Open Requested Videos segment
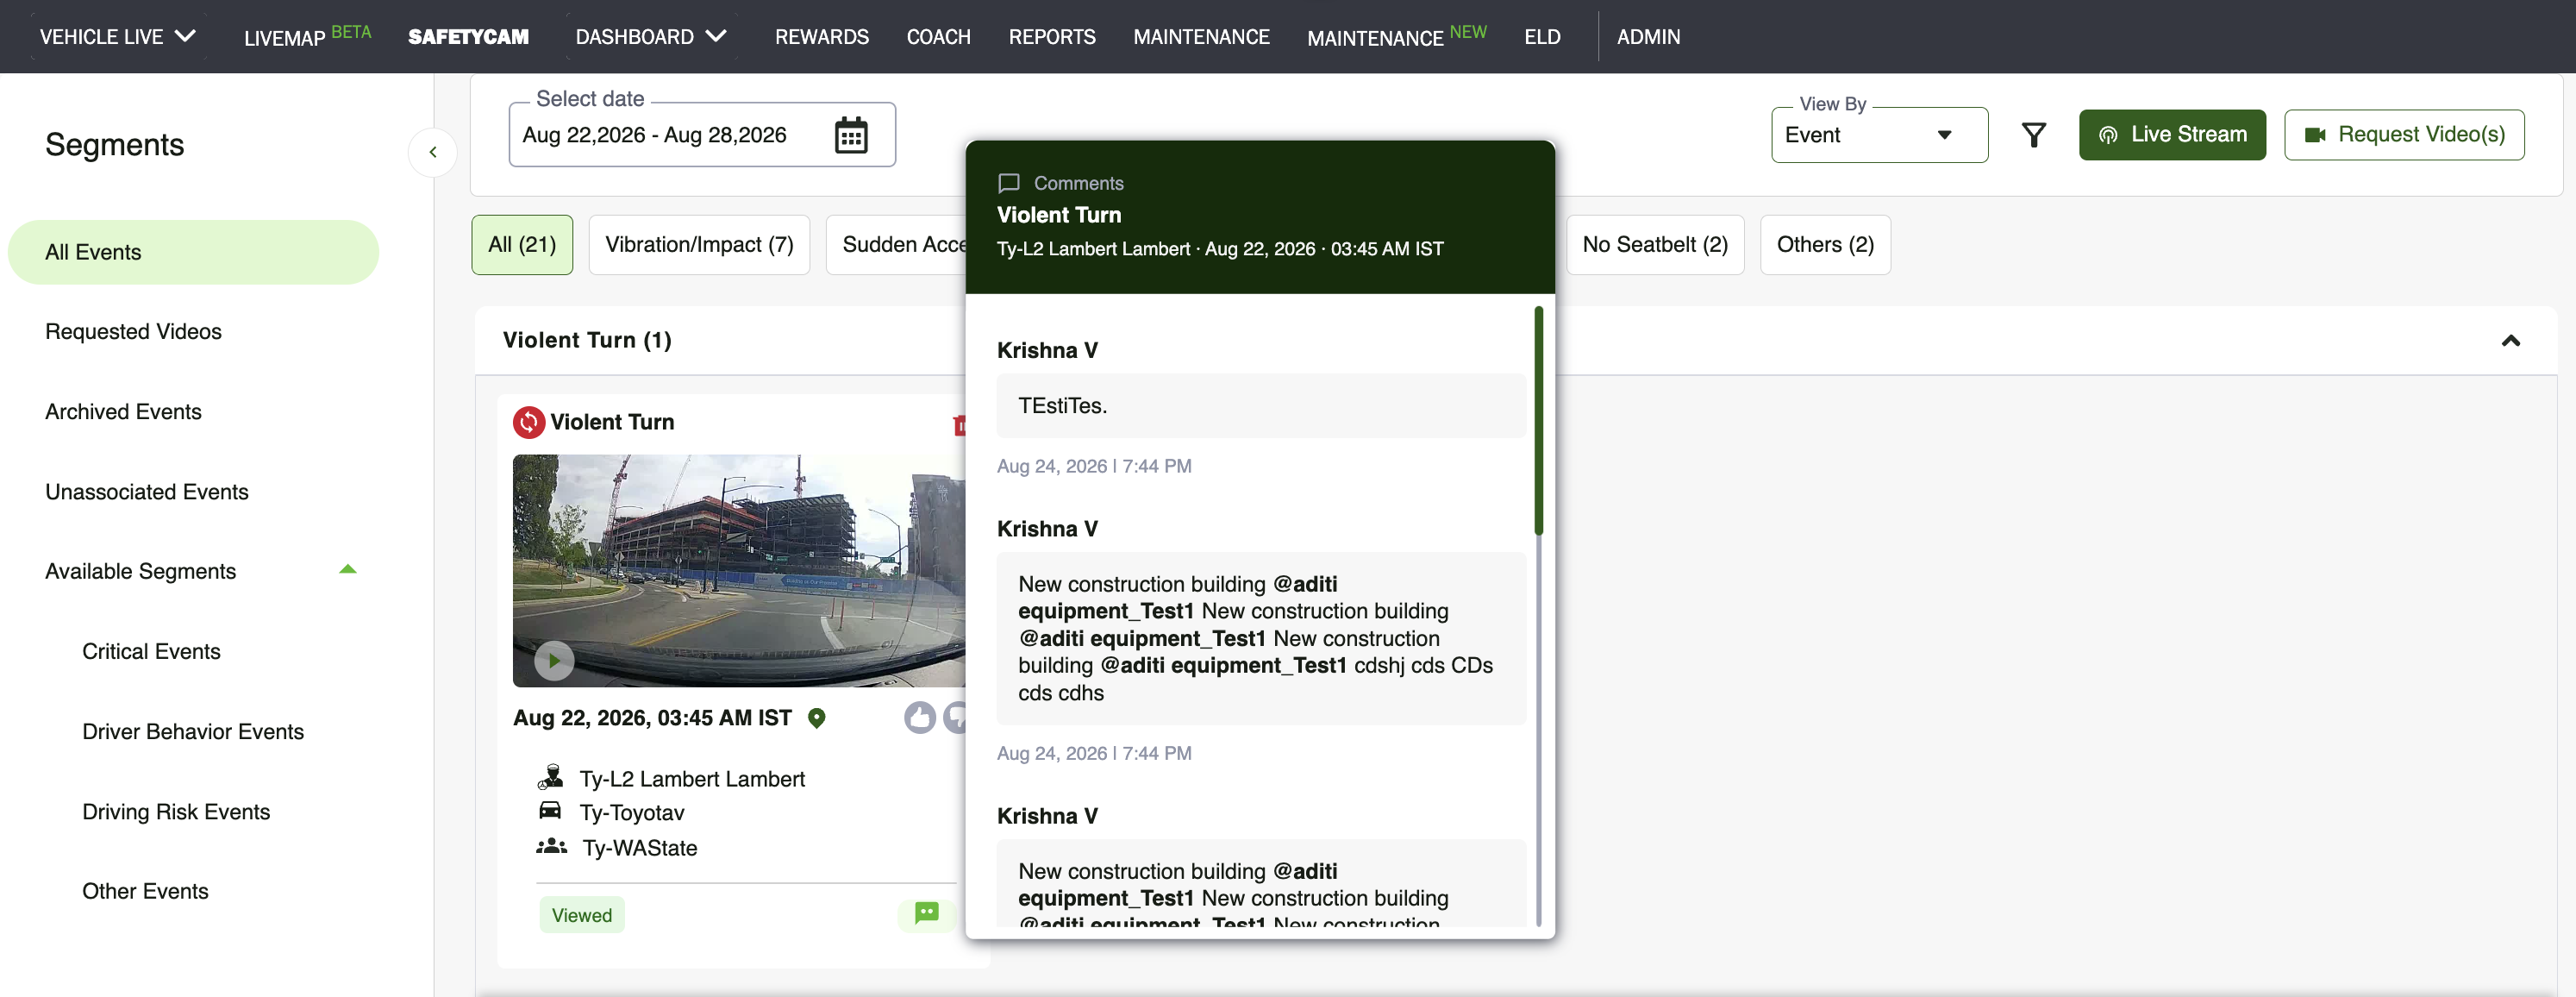 click(x=133, y=331)
